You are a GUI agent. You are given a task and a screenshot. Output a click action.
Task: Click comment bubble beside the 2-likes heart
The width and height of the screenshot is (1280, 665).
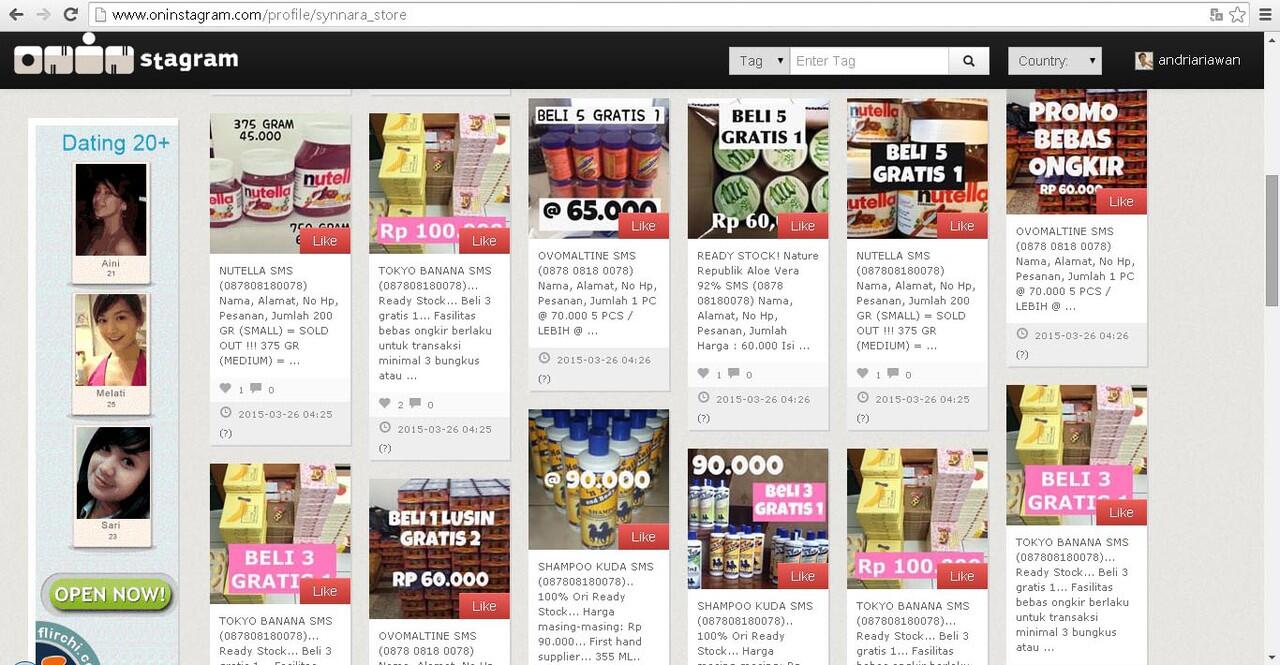coord(416,404)
